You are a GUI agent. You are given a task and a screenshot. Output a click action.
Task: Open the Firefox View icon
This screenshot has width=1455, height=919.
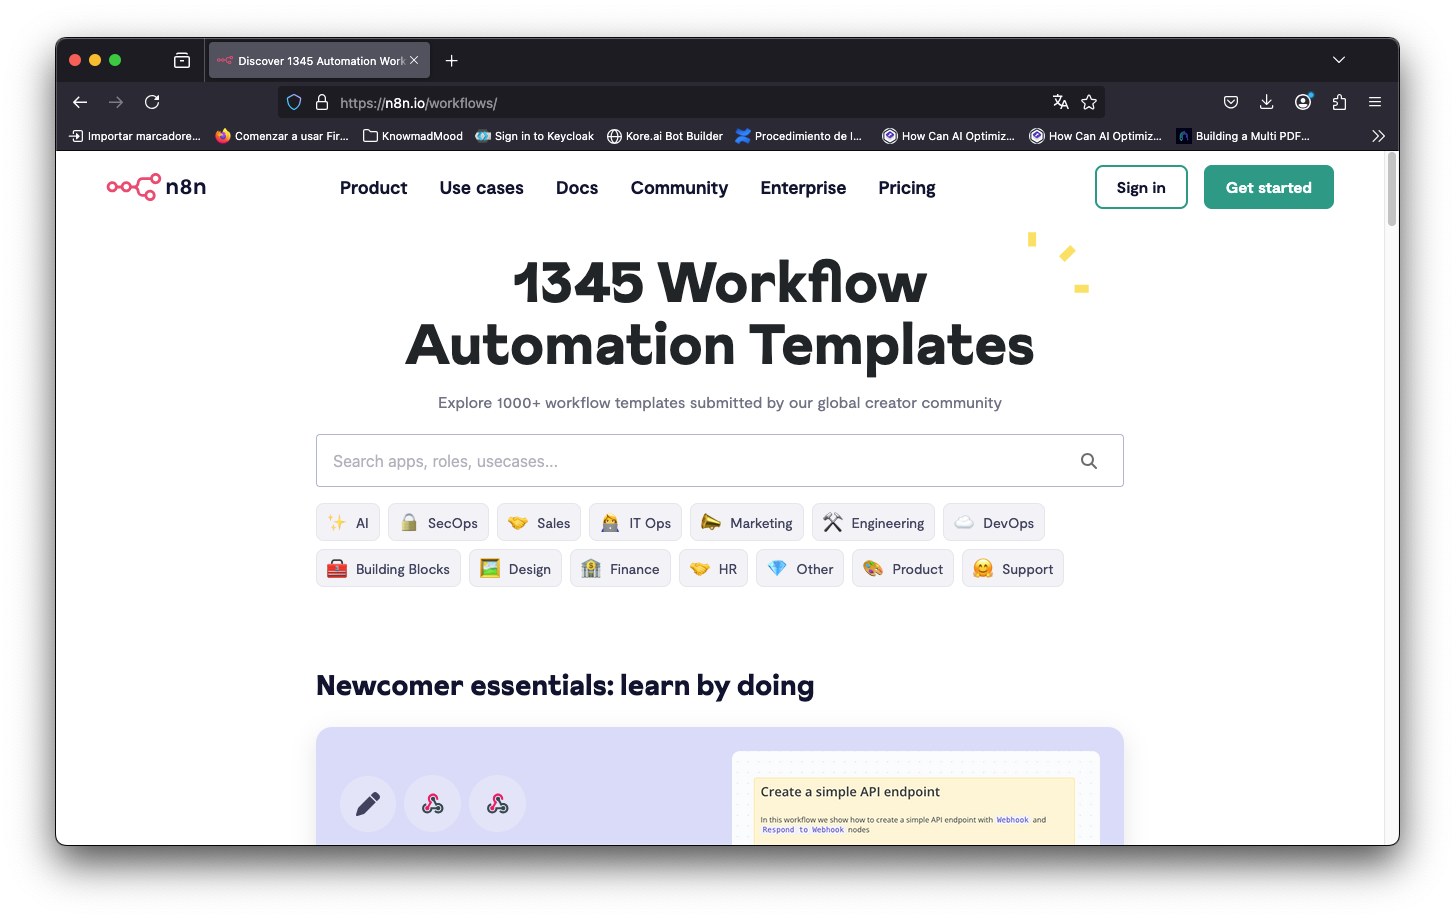click(182, 60)
